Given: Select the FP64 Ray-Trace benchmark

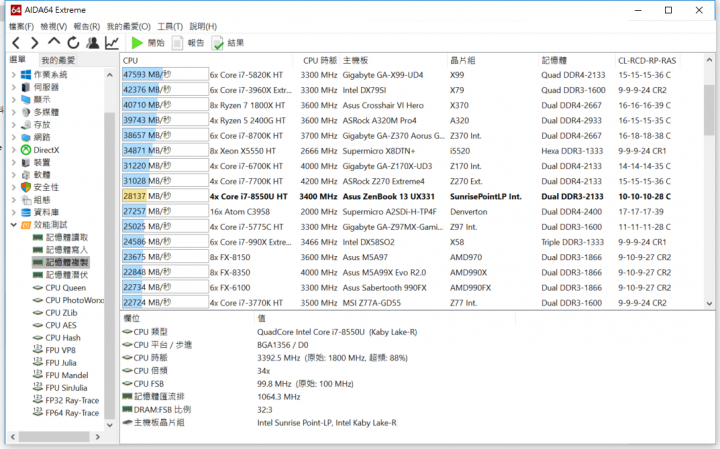Looking at the screenshot, I should click(x=72, y=413).
